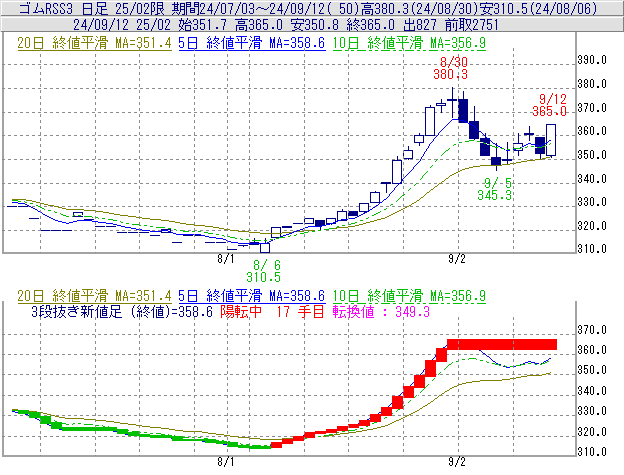Image resolution: width=624 pixels, height=475 pixels.
Task: Click the long red horizontal bar in lower chart
Action: click(502, 345)
